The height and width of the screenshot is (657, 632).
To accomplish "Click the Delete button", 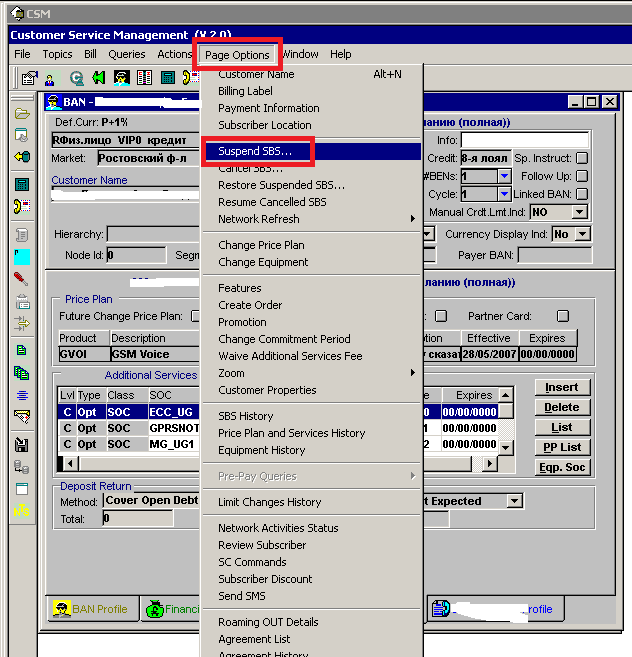I will point(562,407).
